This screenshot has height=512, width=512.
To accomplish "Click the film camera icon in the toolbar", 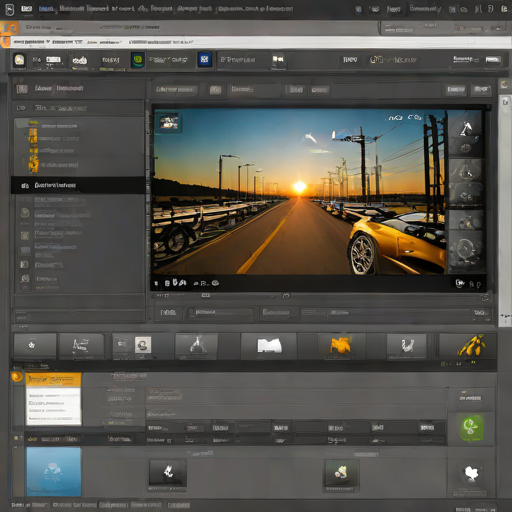I will (278, 60).
